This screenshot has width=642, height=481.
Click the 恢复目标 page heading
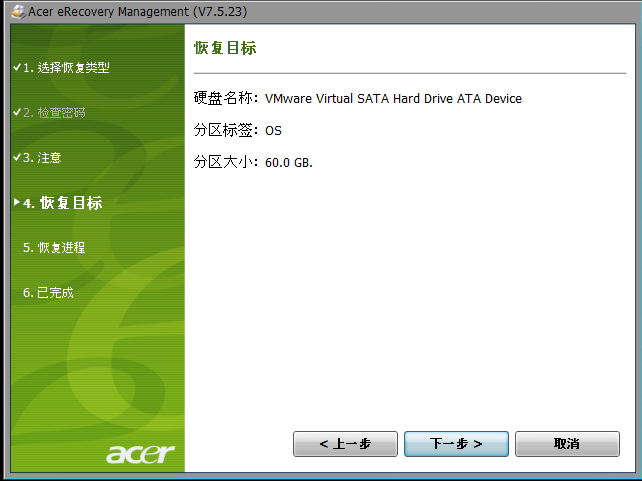(225, 48)
